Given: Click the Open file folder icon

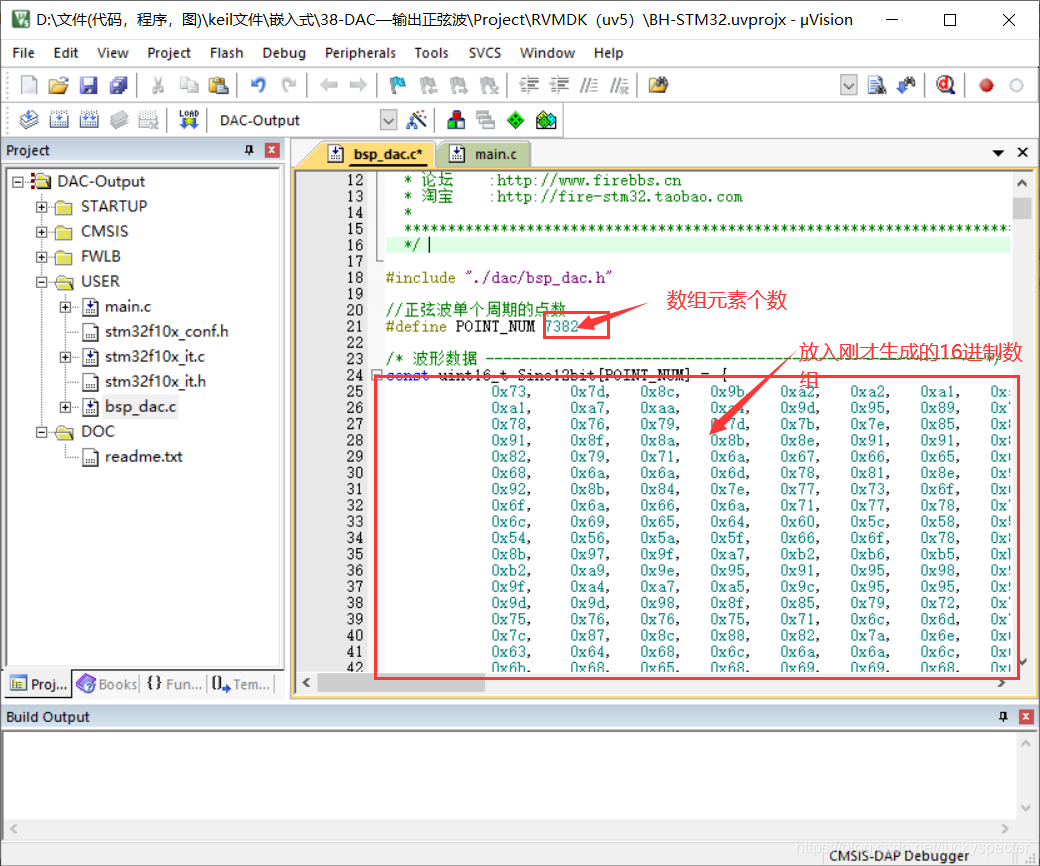Looking at the screenshot, I should pos(59,85).
